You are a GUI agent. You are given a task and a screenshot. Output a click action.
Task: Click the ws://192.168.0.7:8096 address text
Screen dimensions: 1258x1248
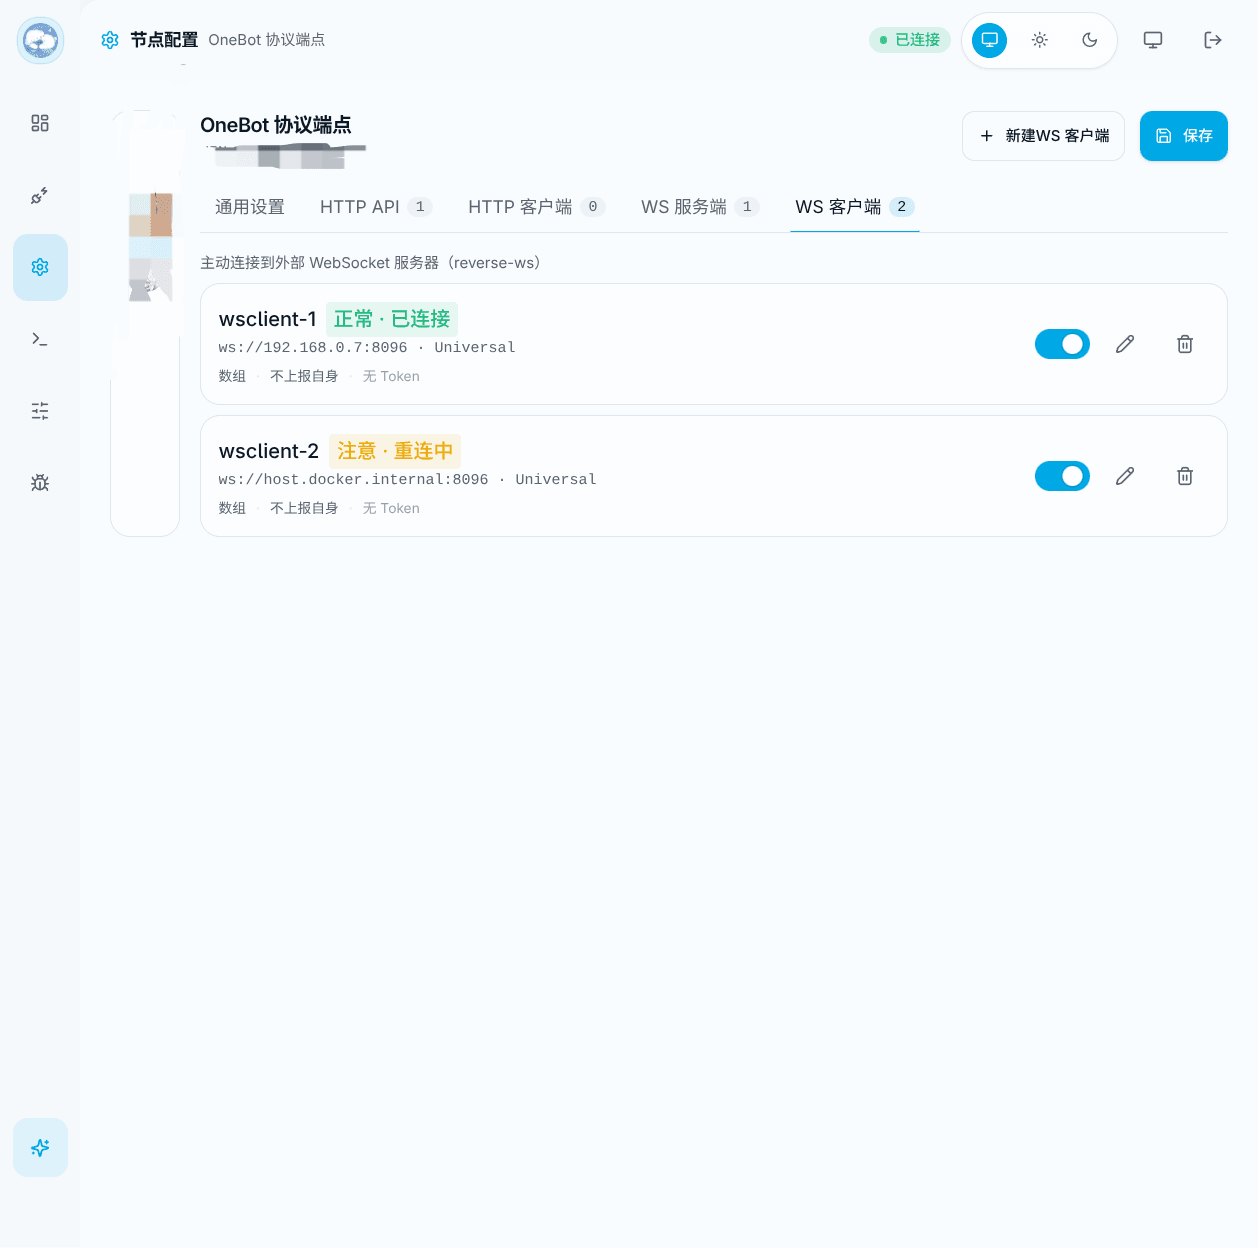coord(313,348)
